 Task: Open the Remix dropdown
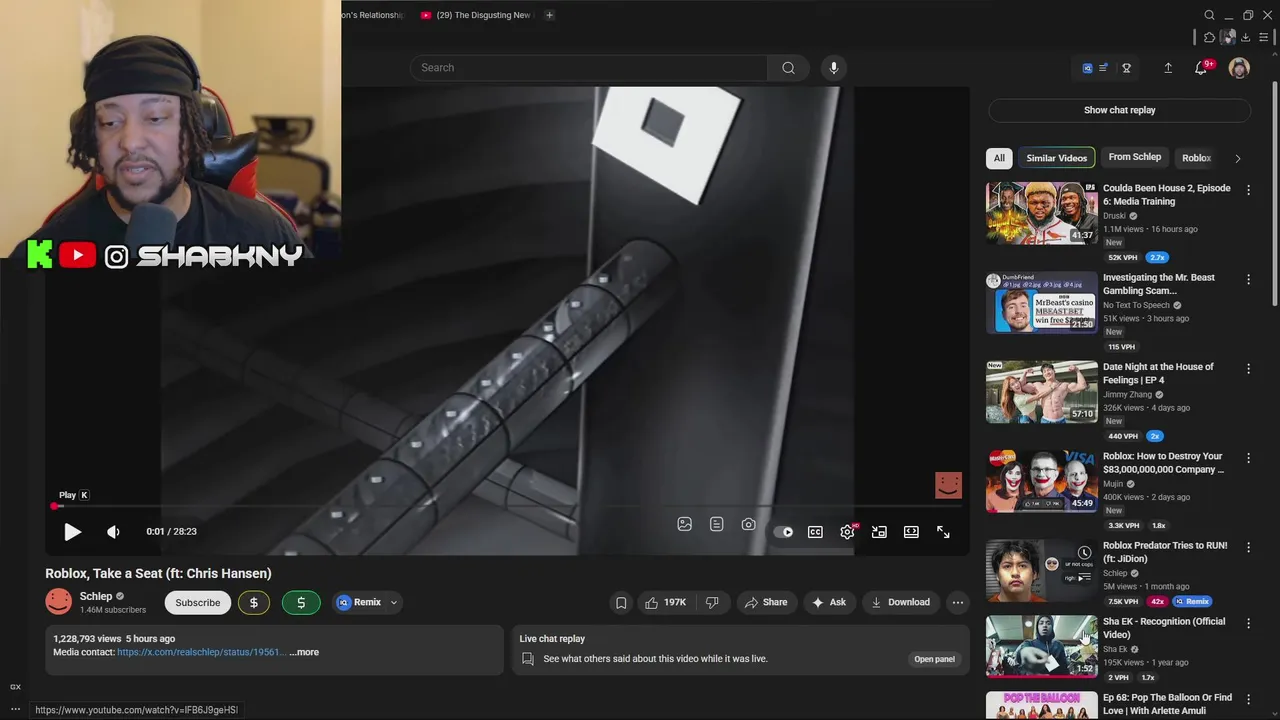point(368,602)
